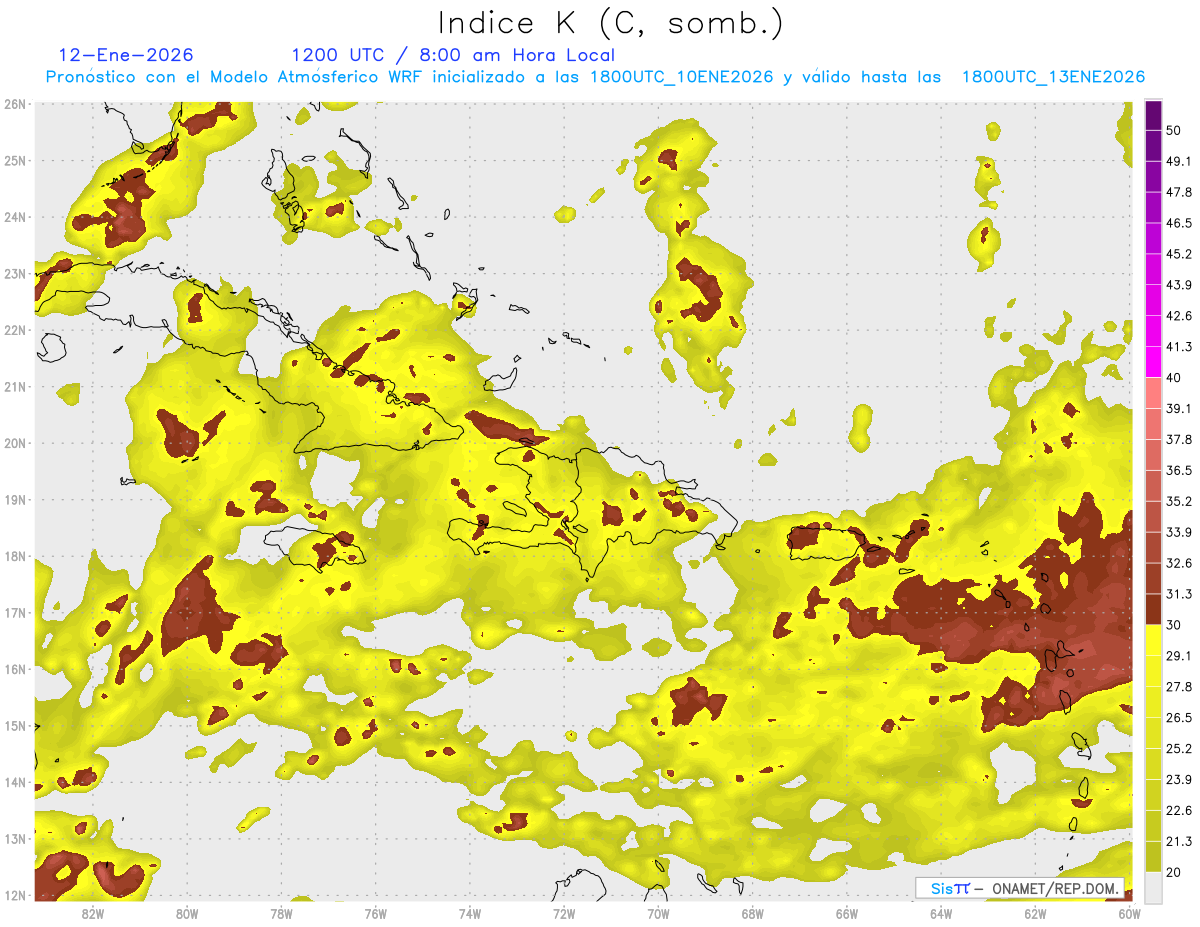This screenshot has height=927, width=1200.
Task: Click the colorbar value label 50
Action: [1175, 129]
